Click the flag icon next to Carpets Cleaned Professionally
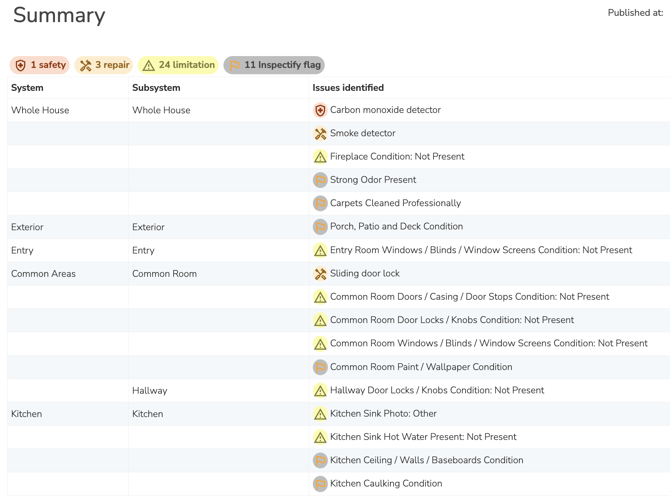 click(x=320, y=203)
